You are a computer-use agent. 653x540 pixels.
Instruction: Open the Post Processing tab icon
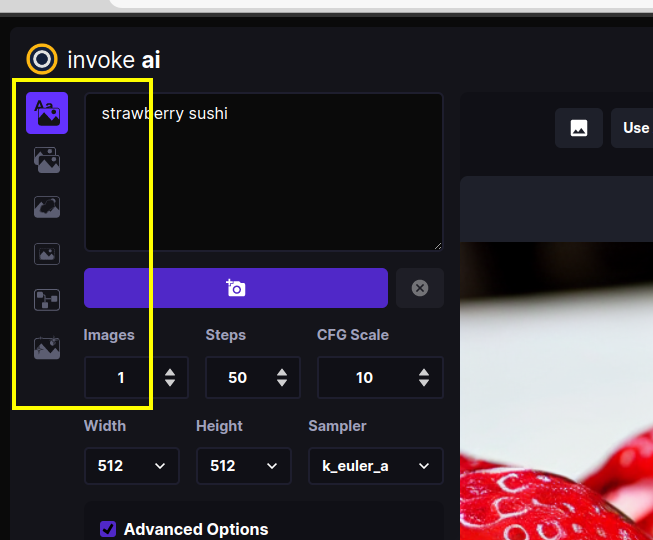tap(47, 348)
